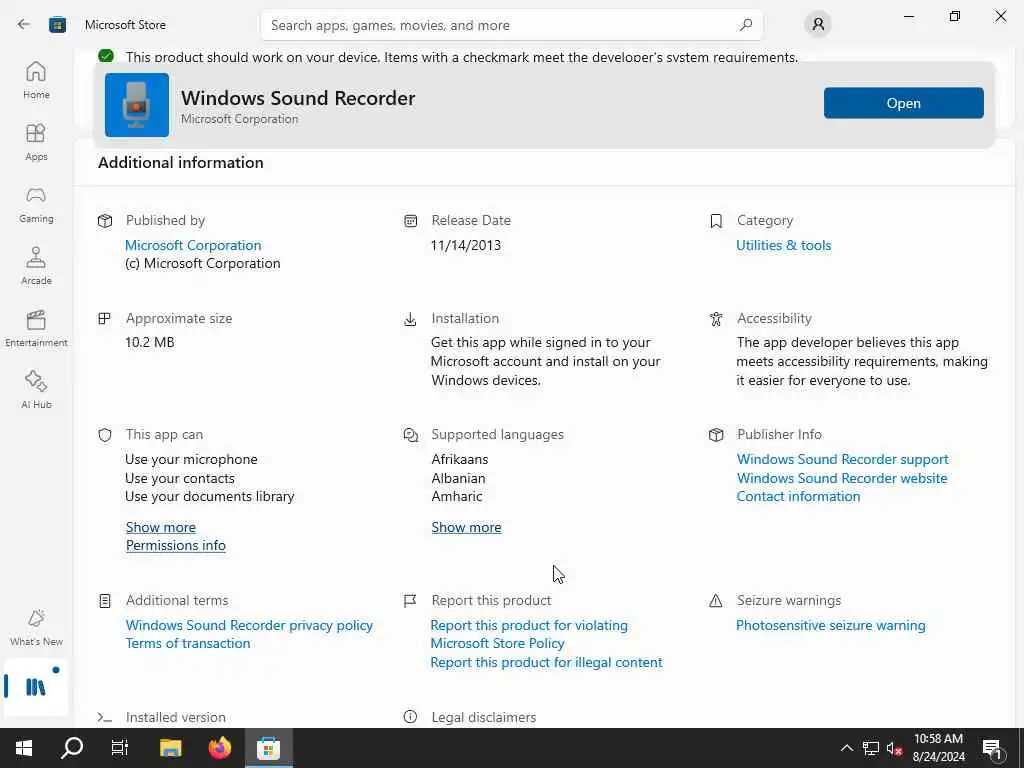The height and width of the screenshot is (768, 1024).
Task: Click the Supported languages chat icon
Action: pos(410,435)
